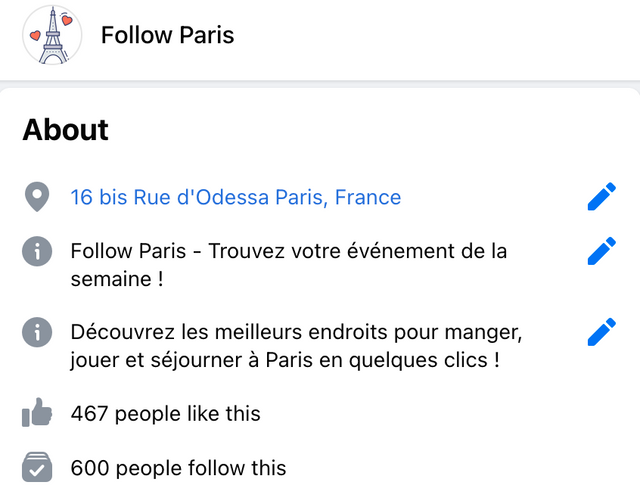Click the thumbs-up likes icon
The image size is (640, 495).
37,413
